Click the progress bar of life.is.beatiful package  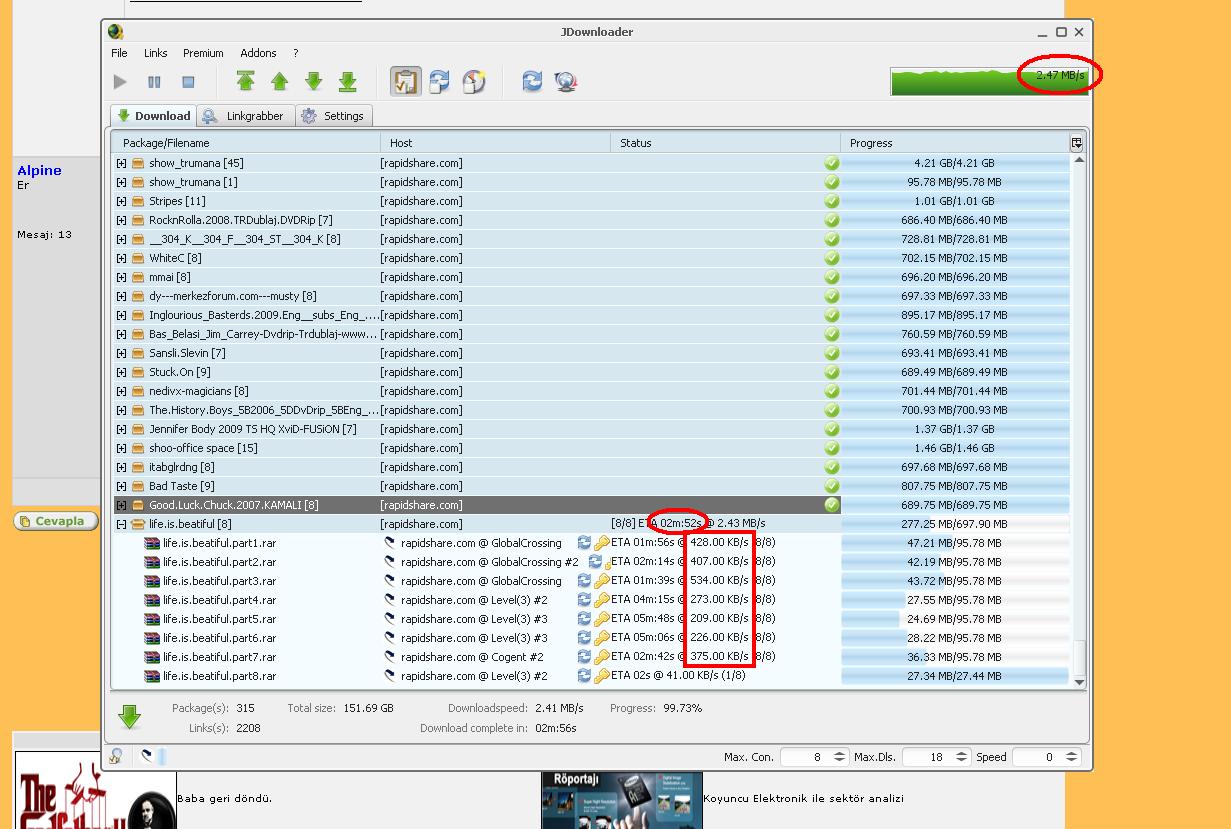click(x=955, y=524)
